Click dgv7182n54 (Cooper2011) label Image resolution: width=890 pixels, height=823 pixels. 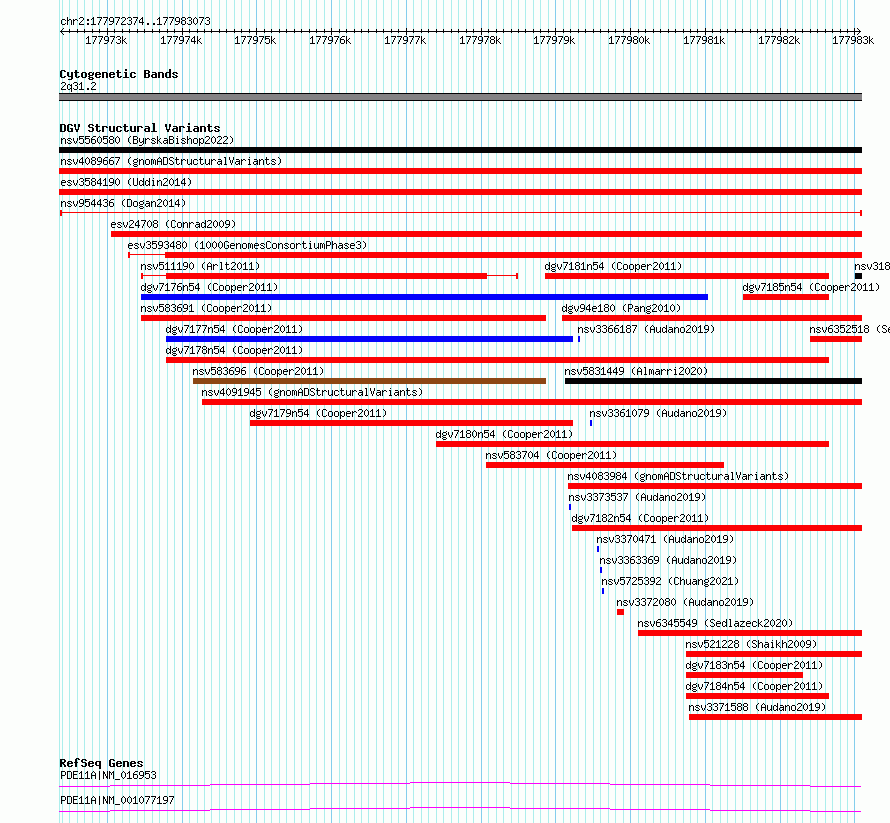tap(640, 518)
